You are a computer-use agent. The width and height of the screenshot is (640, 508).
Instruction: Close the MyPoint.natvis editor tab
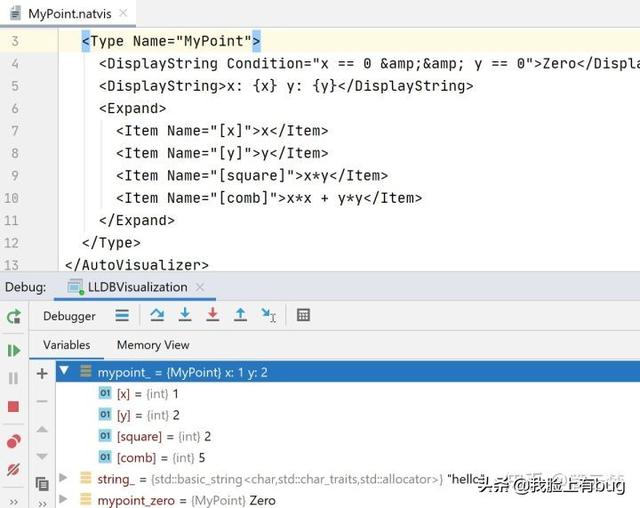pyautogui.click(x=123, y=13)
